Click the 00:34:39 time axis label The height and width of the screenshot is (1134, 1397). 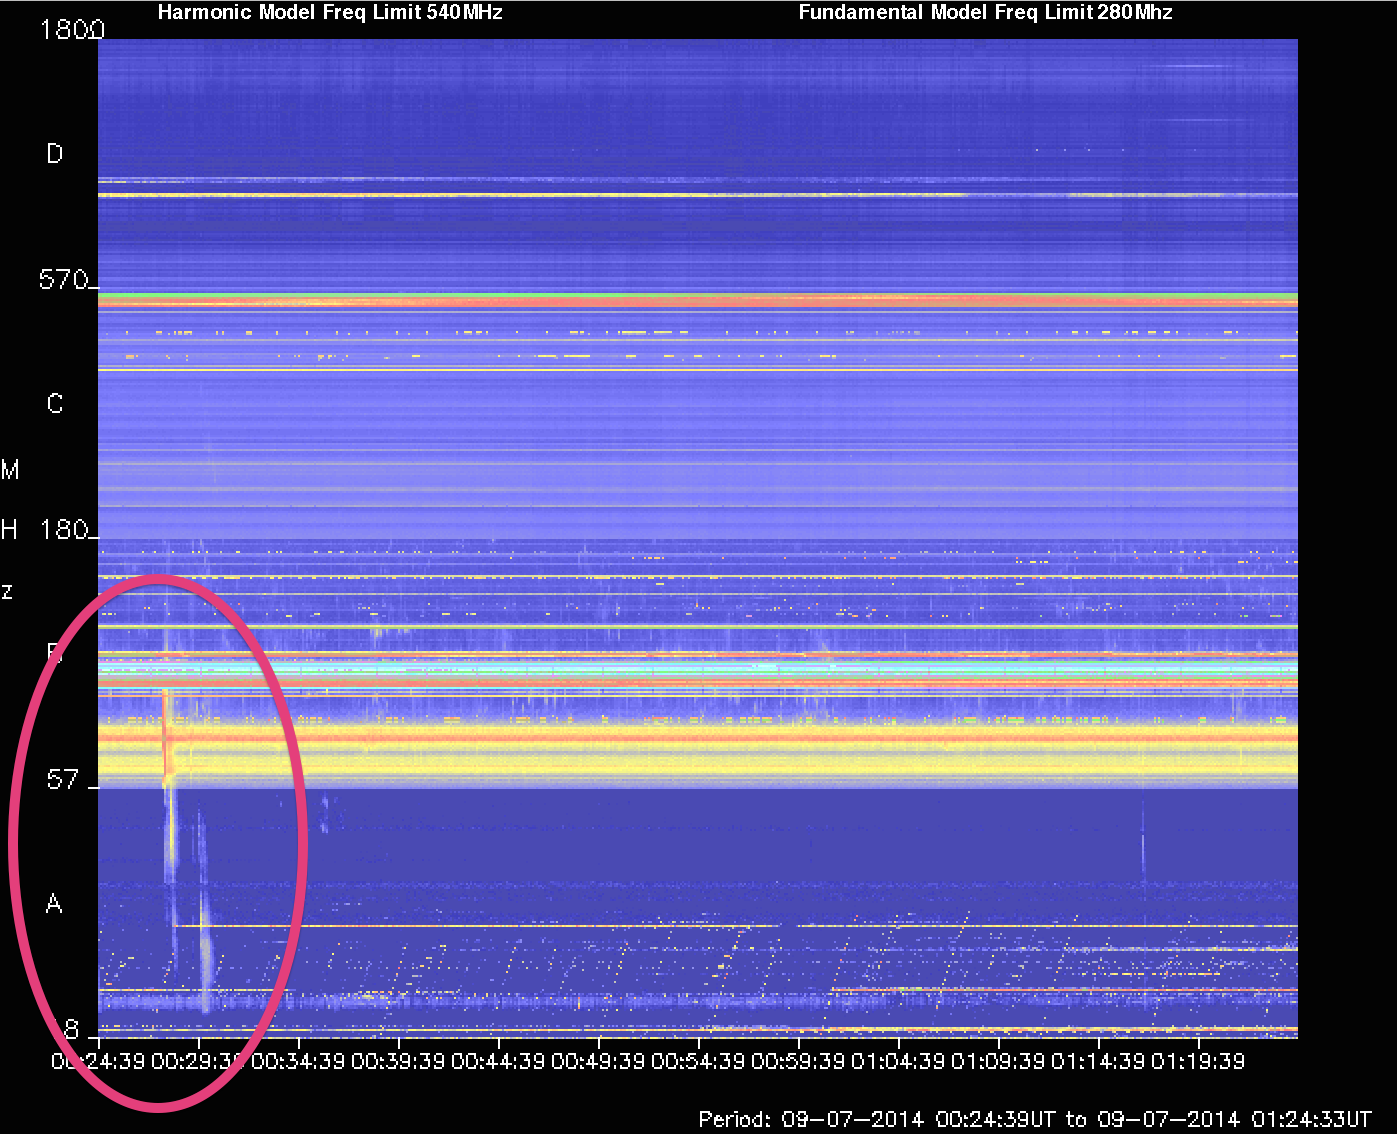(x=298, y=1061)
